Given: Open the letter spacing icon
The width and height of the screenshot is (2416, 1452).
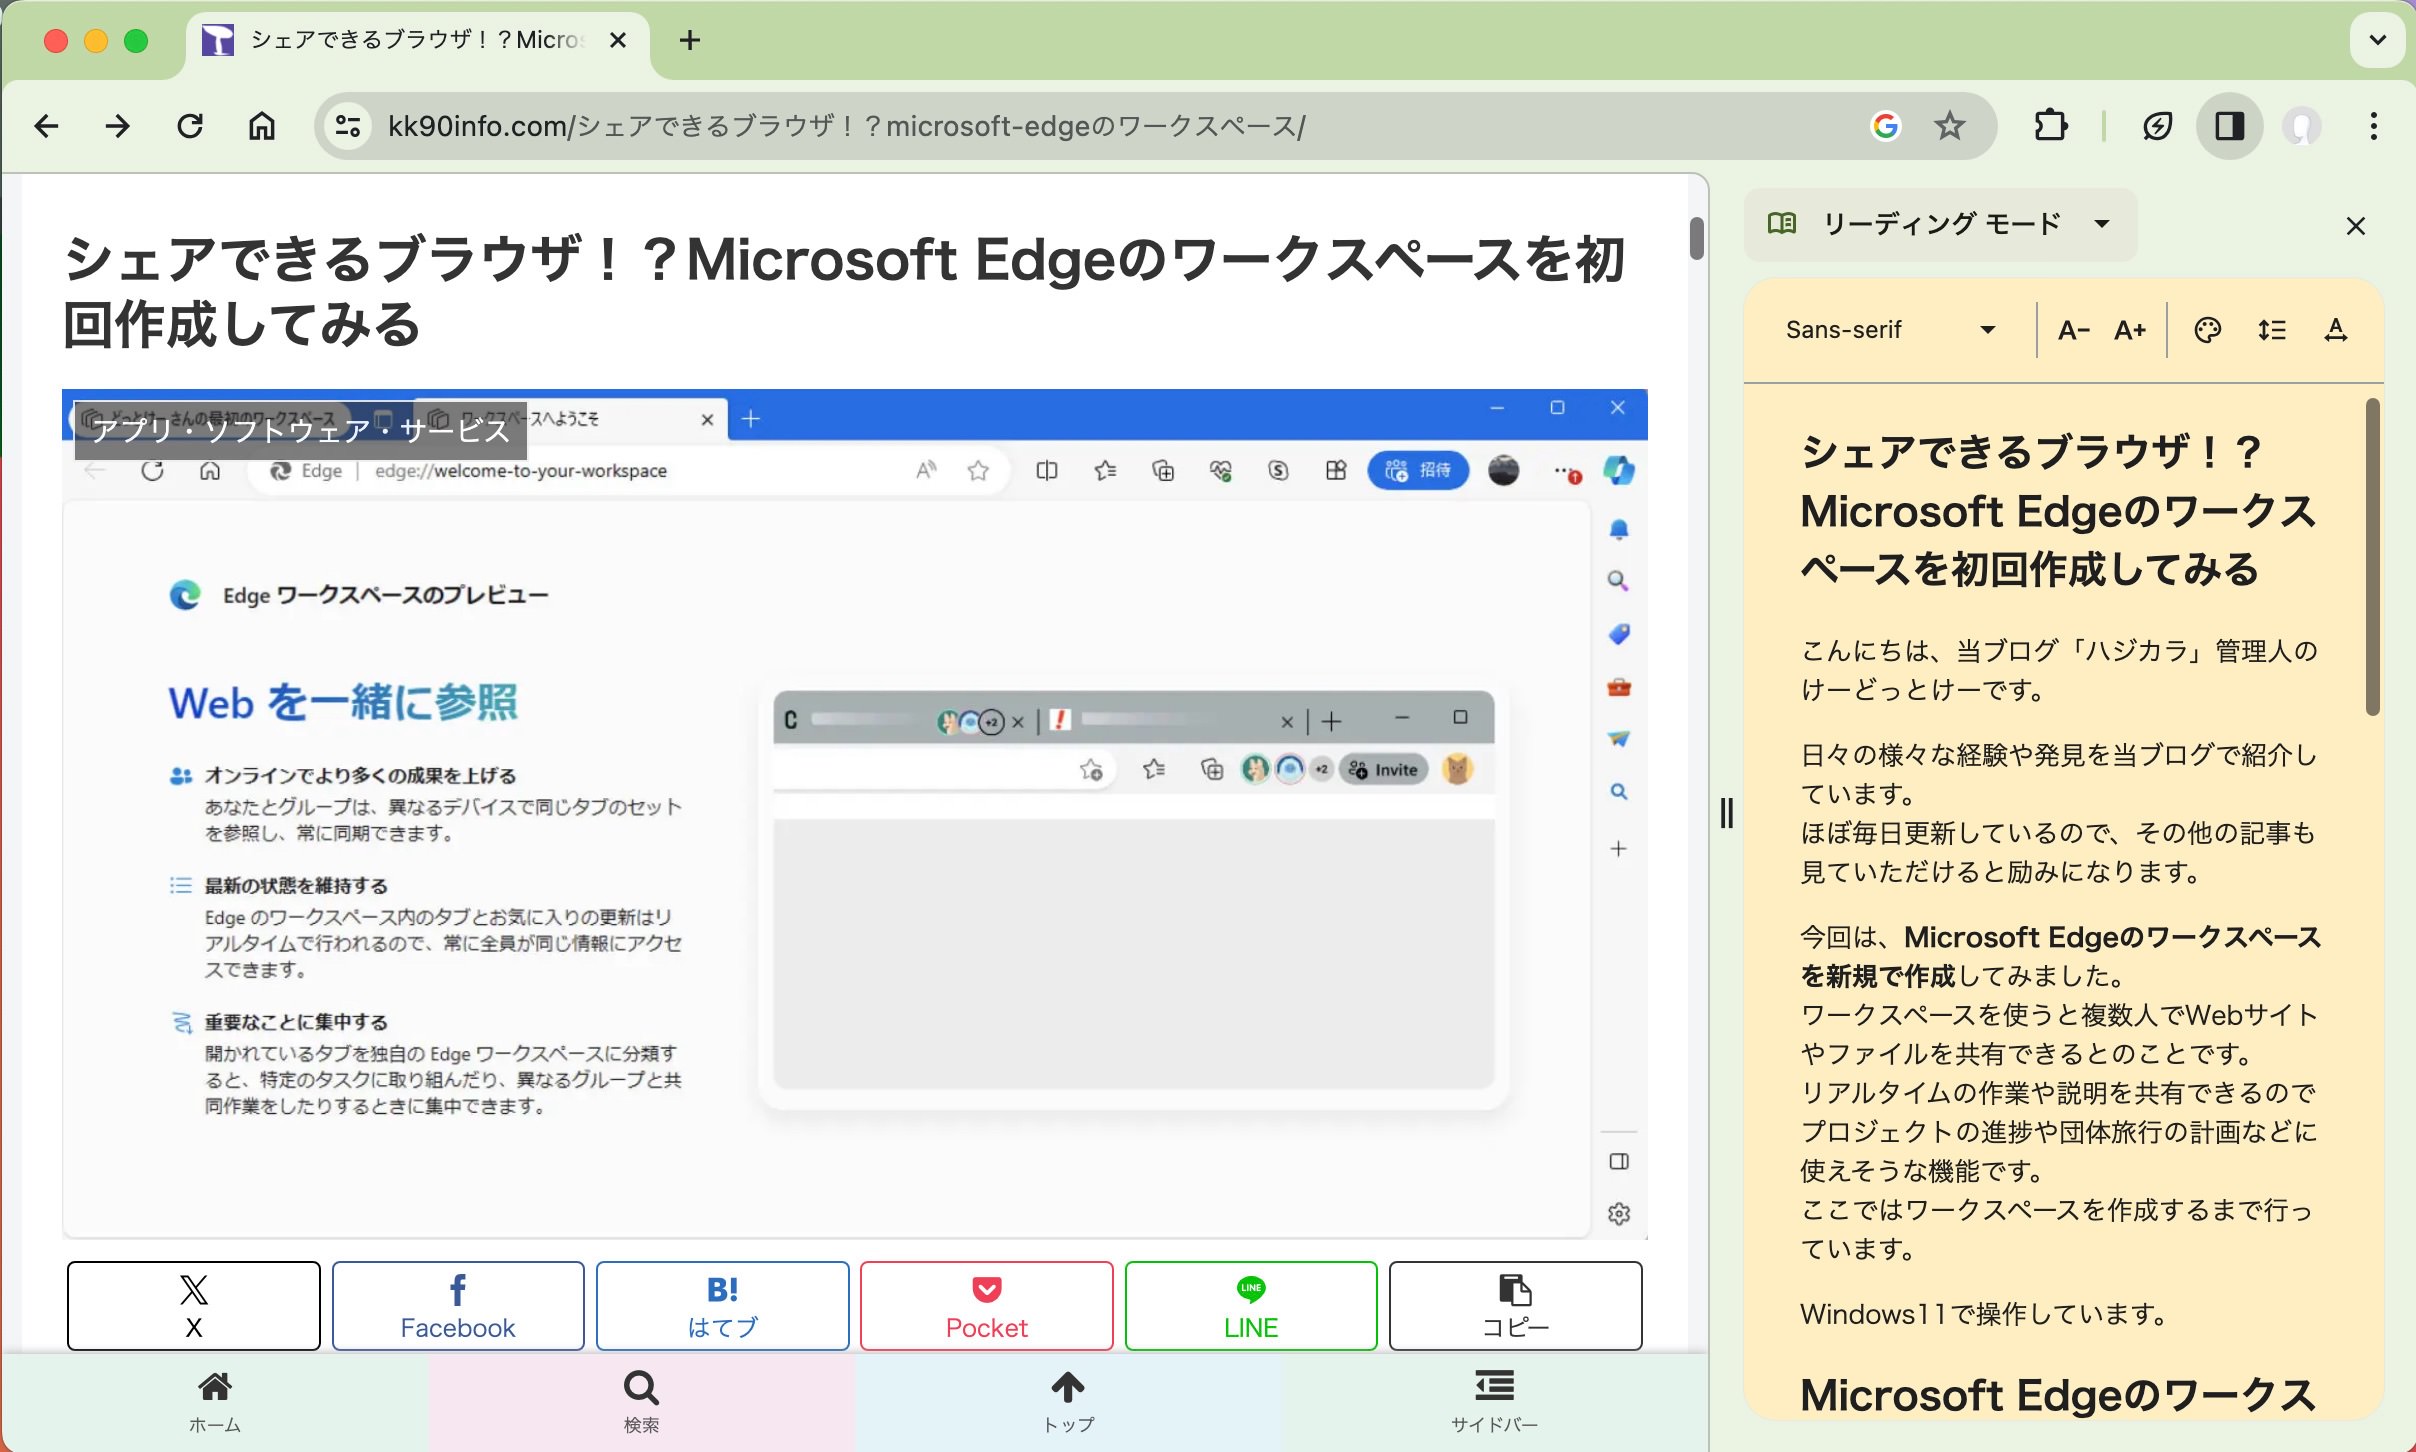Looking at the screenshot, I should coord(2336,330).
